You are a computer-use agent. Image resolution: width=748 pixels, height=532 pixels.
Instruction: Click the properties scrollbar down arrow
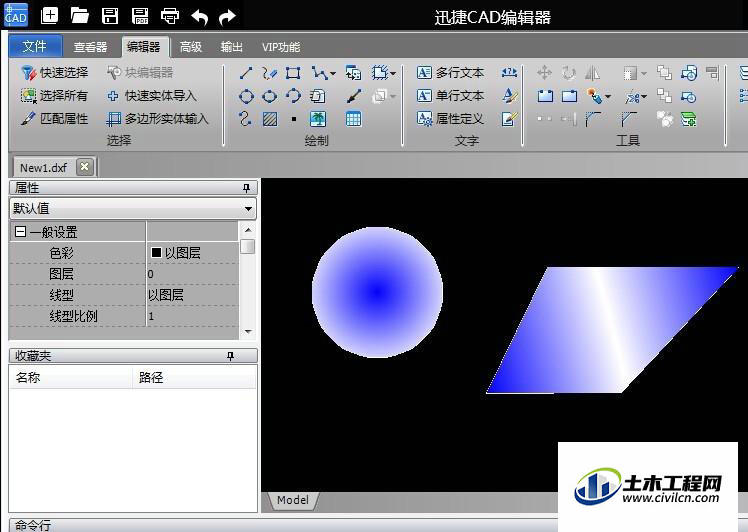[x=248, y=332]
